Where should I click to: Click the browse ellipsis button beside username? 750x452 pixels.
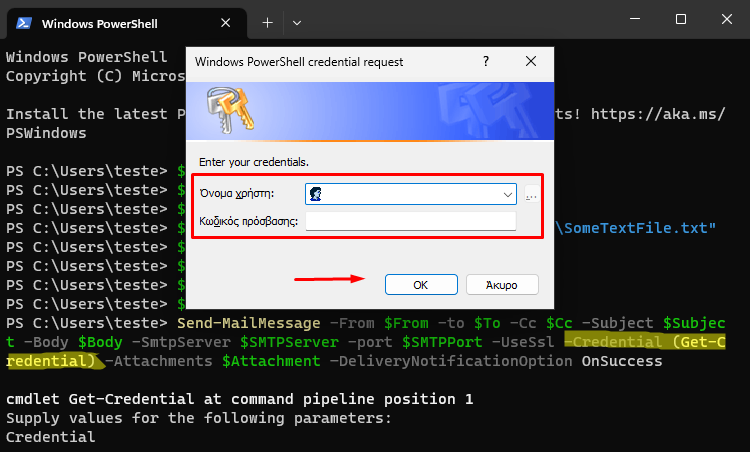click(531, 195)
